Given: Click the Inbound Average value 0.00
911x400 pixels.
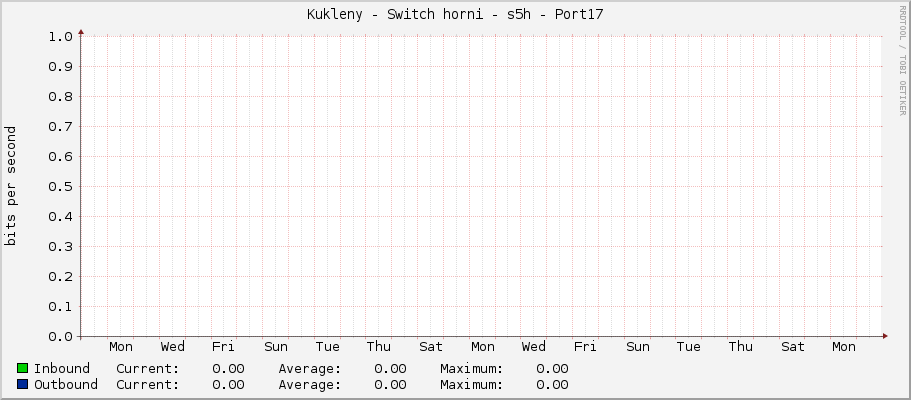Looking at the screenshot, I should coord(390,369).
